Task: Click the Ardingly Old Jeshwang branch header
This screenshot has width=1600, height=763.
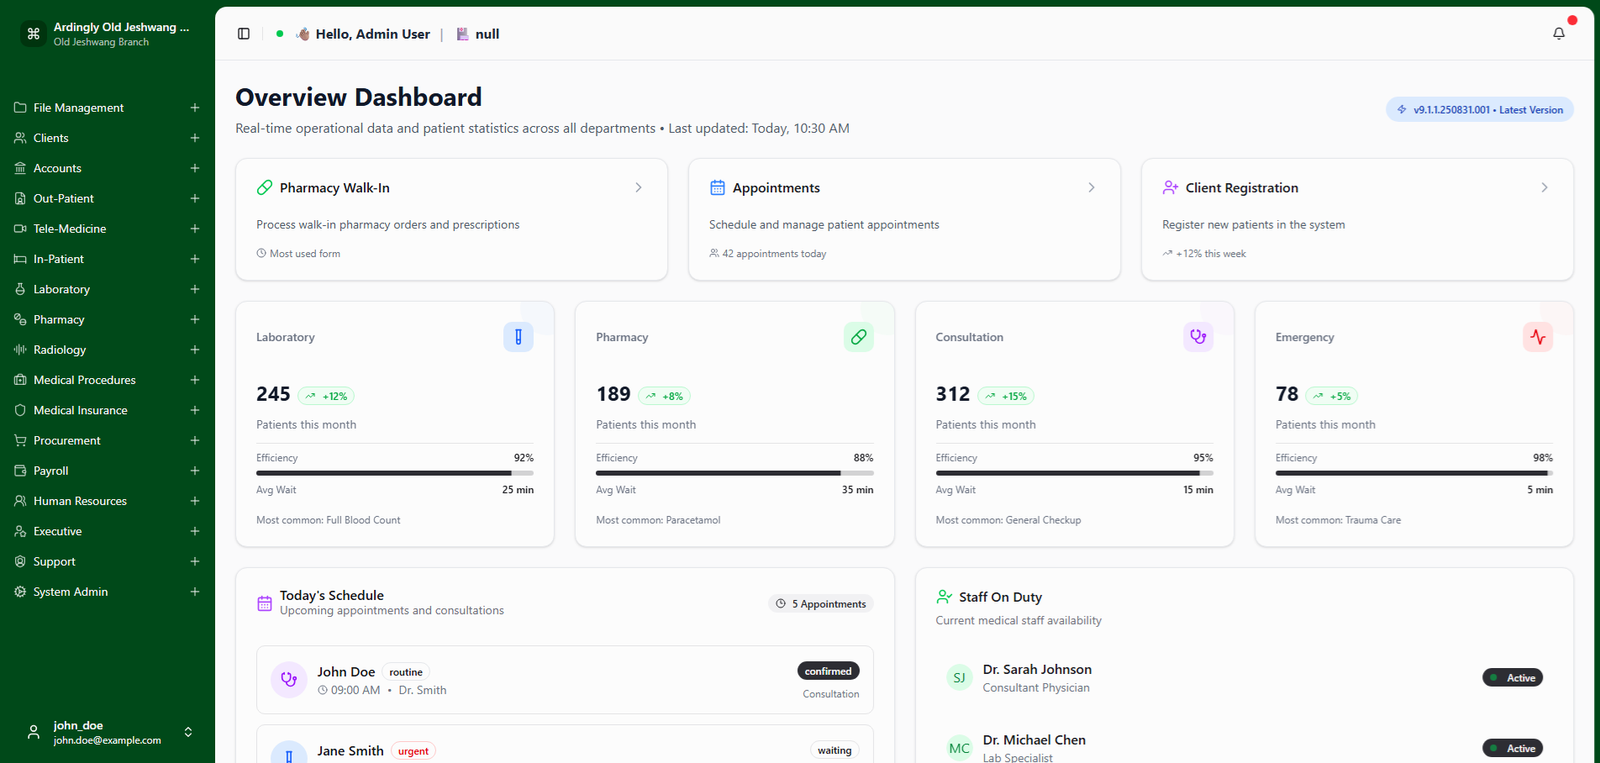Action: tap(107, 34)
